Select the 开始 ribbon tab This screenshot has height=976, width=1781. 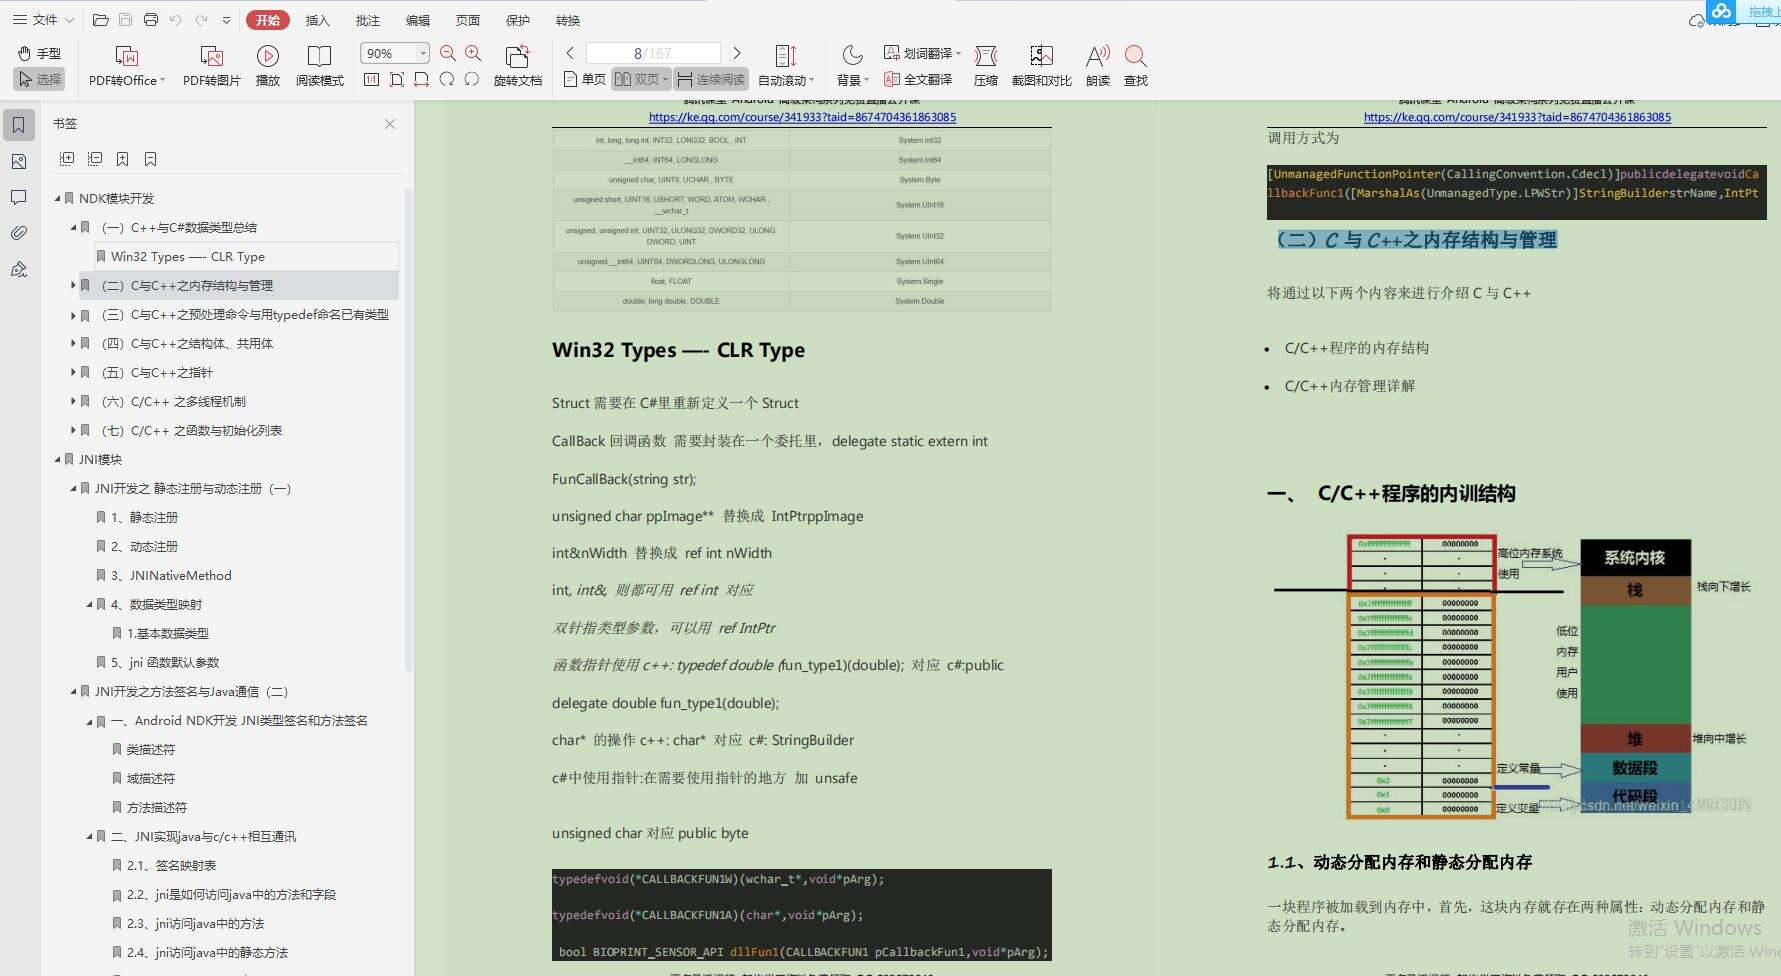coord(268,20)
